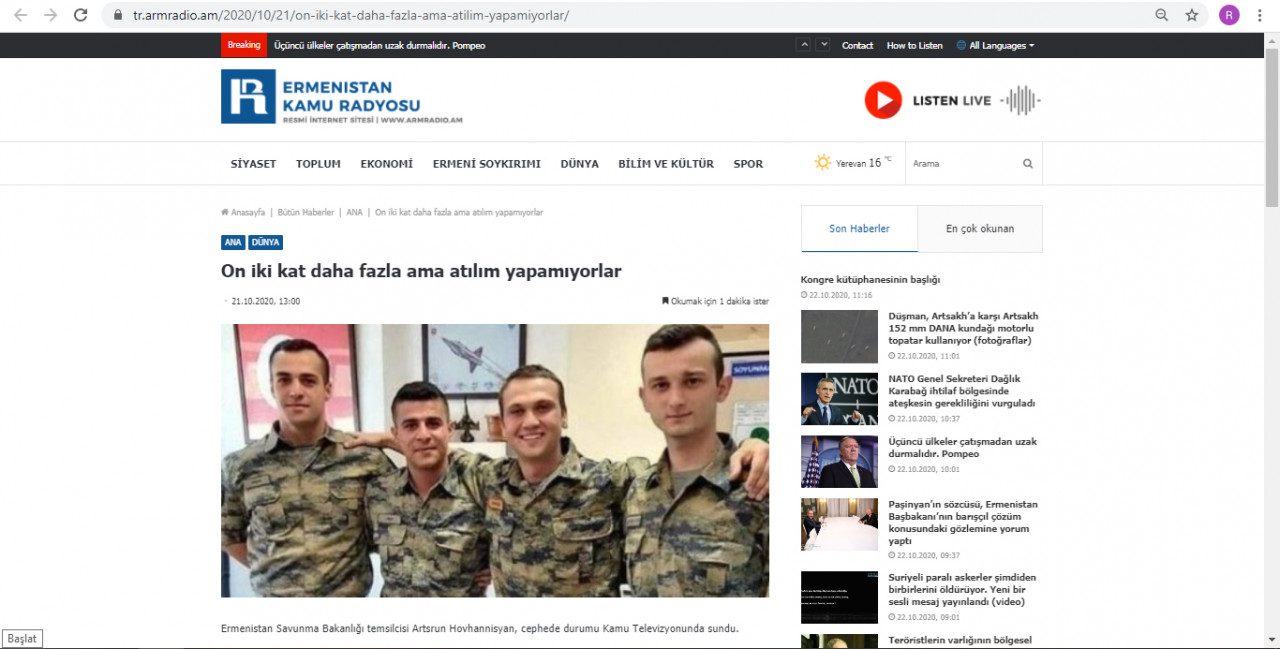The height and width of the screenshot is (649, 1280).
Task: Click the Ermenistan Kamu Radyosu logo
Action: pos(321,97)
